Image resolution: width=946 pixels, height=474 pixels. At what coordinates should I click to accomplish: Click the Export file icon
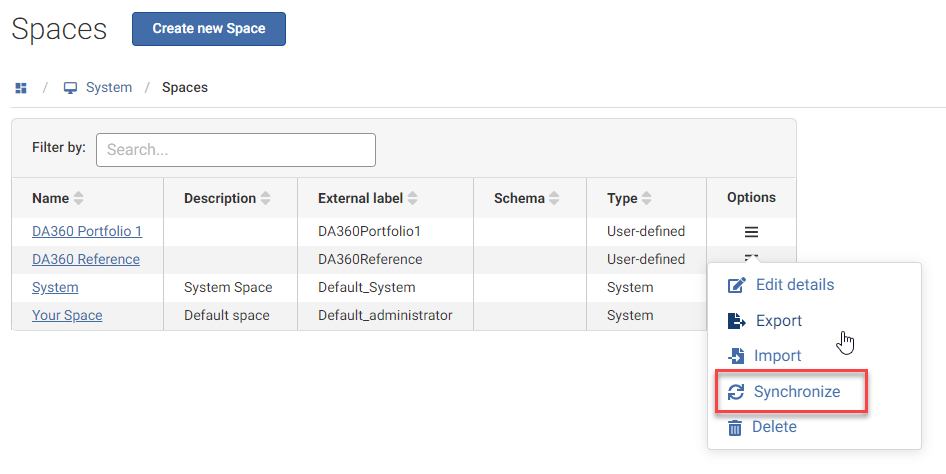[736, 321]
